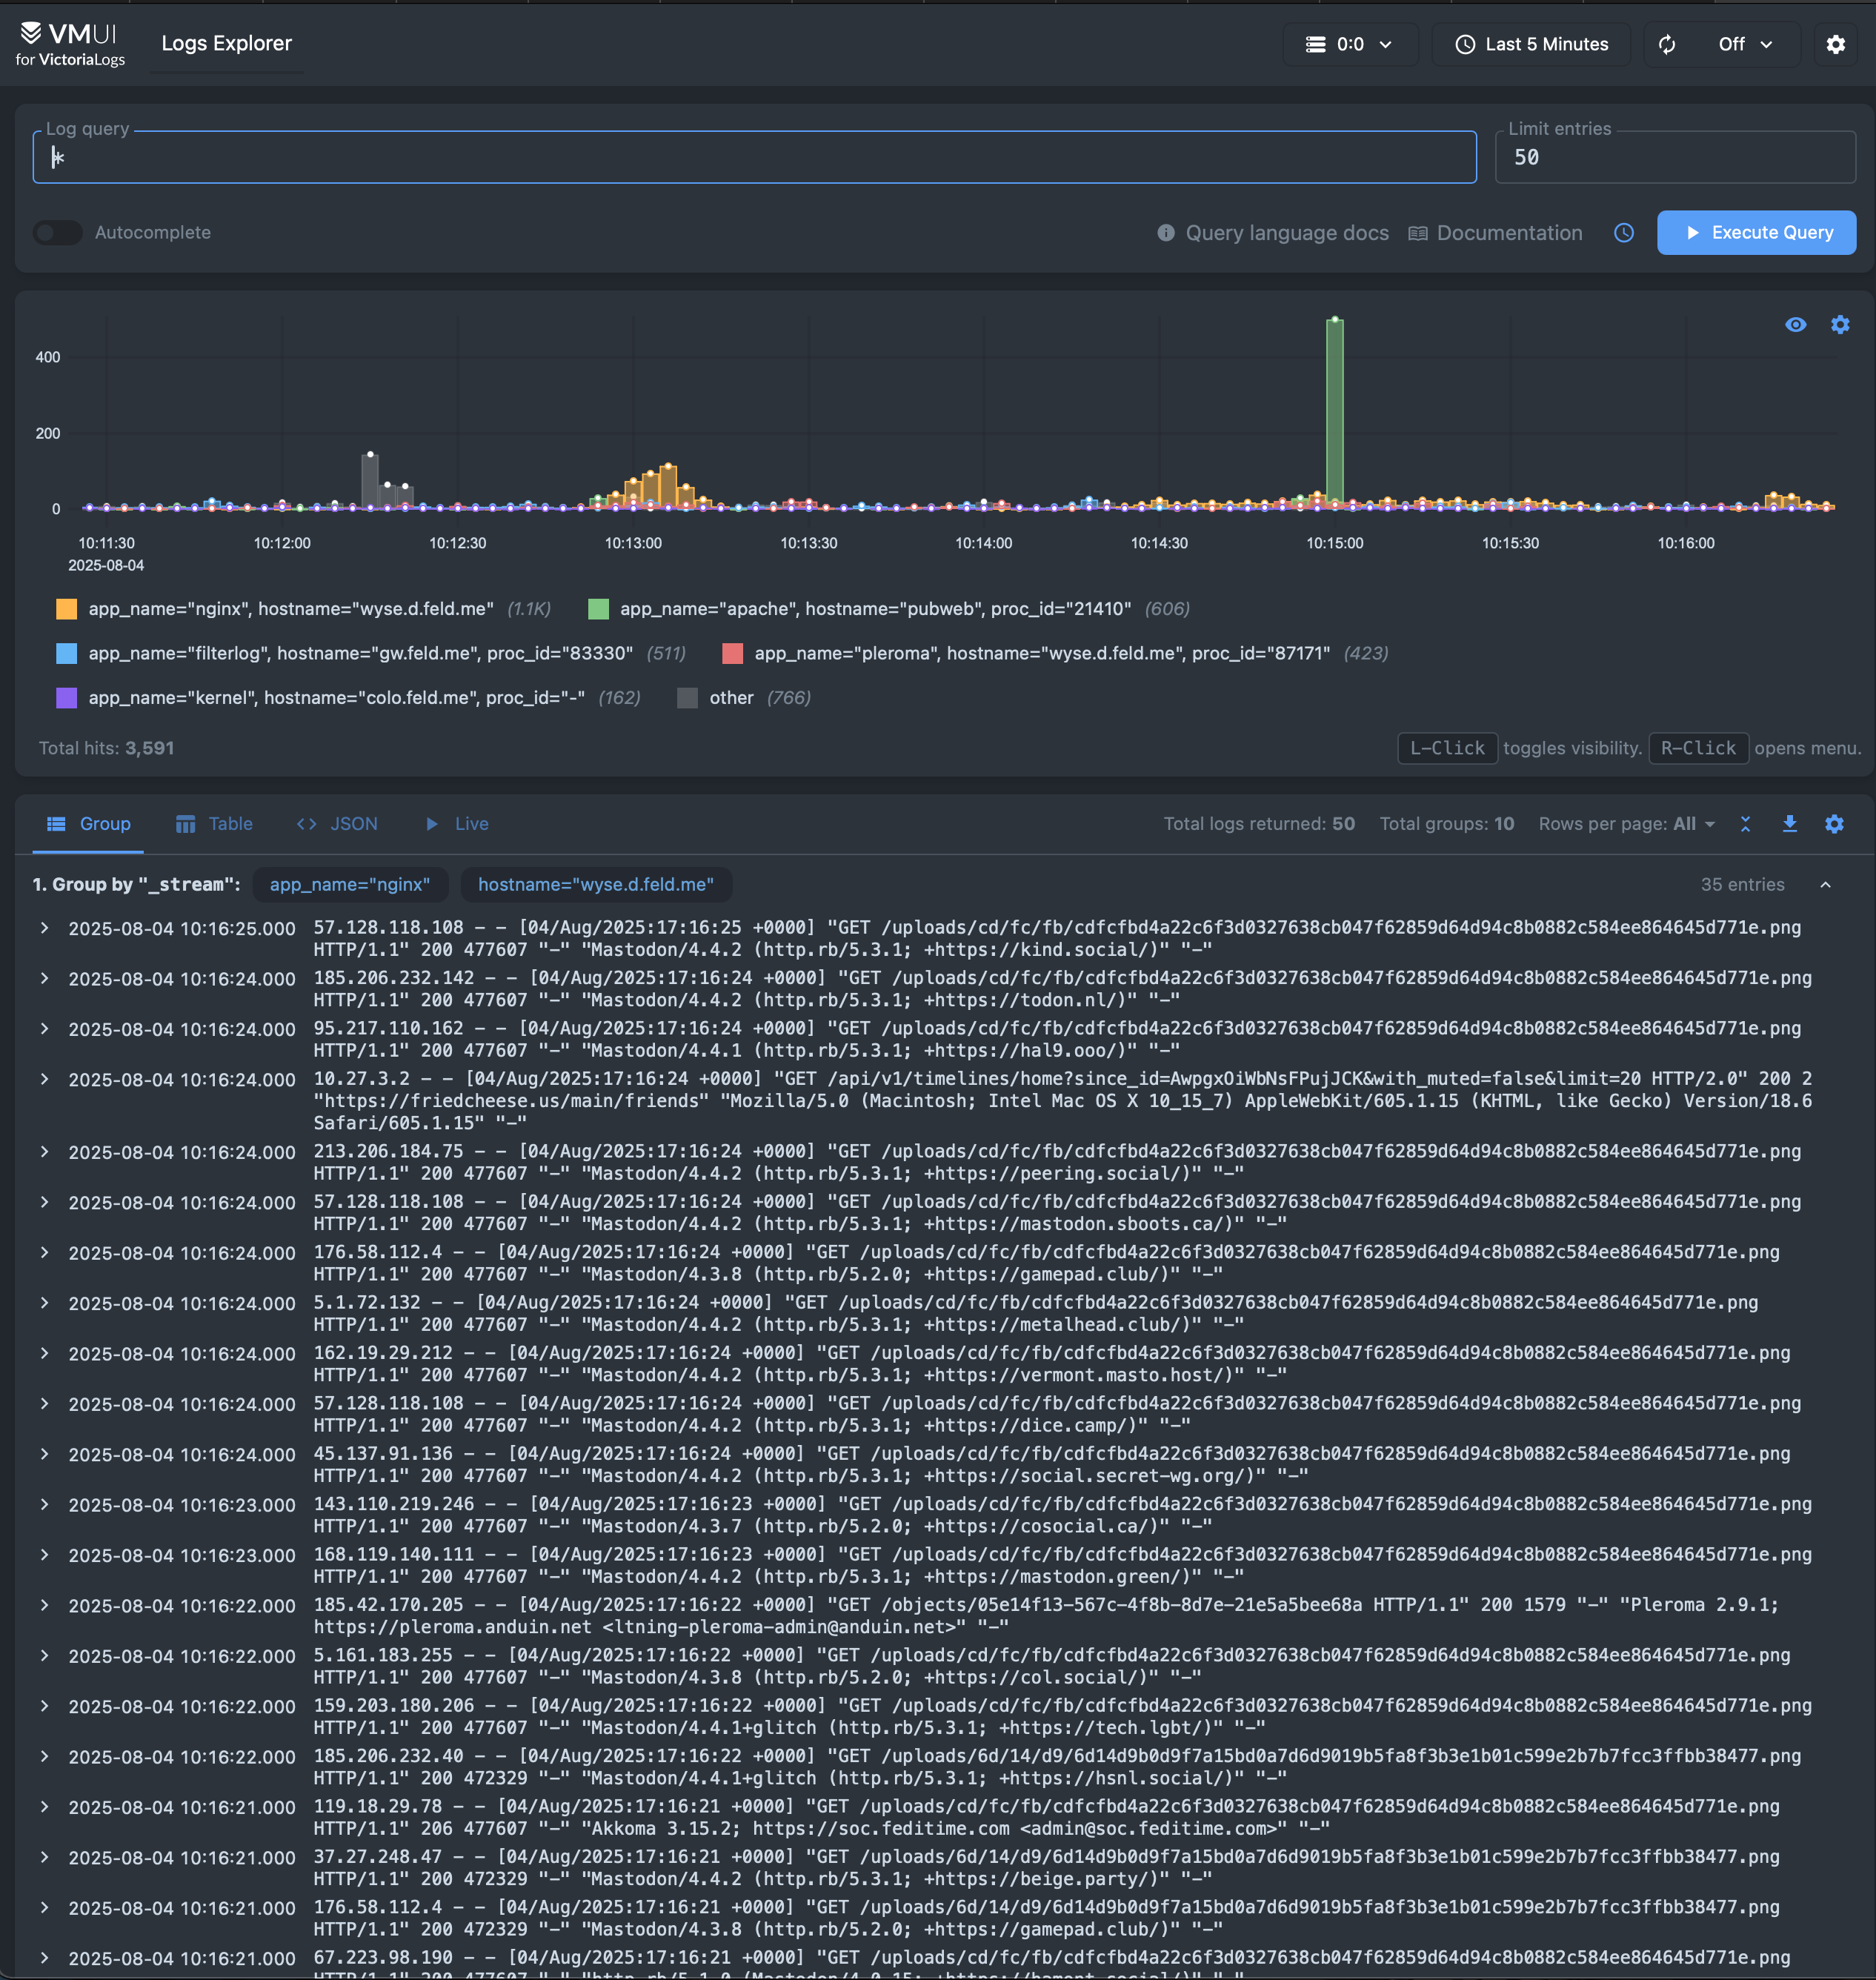Open chart settings gear icon
This screenshot has height=1980, width=1876.
click(1839, 325)
